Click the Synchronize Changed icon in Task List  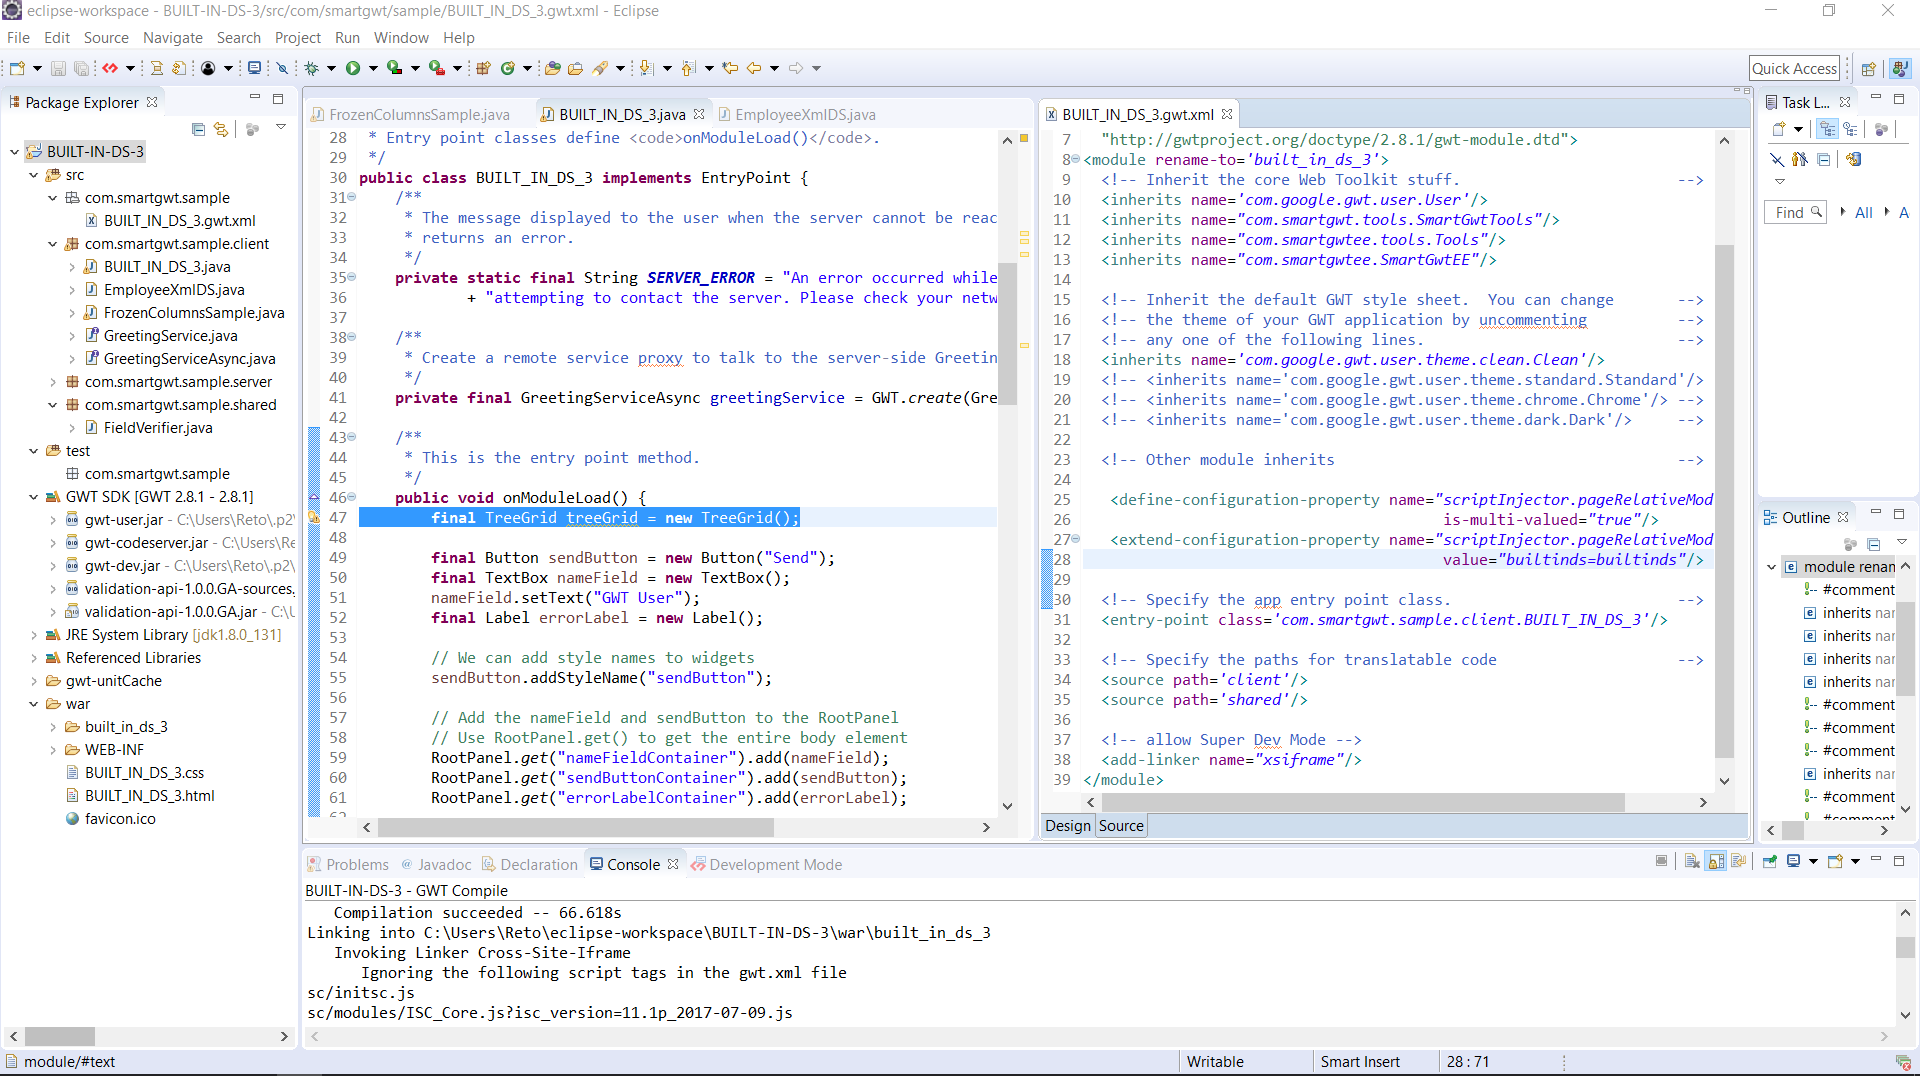coord(1853,159)
